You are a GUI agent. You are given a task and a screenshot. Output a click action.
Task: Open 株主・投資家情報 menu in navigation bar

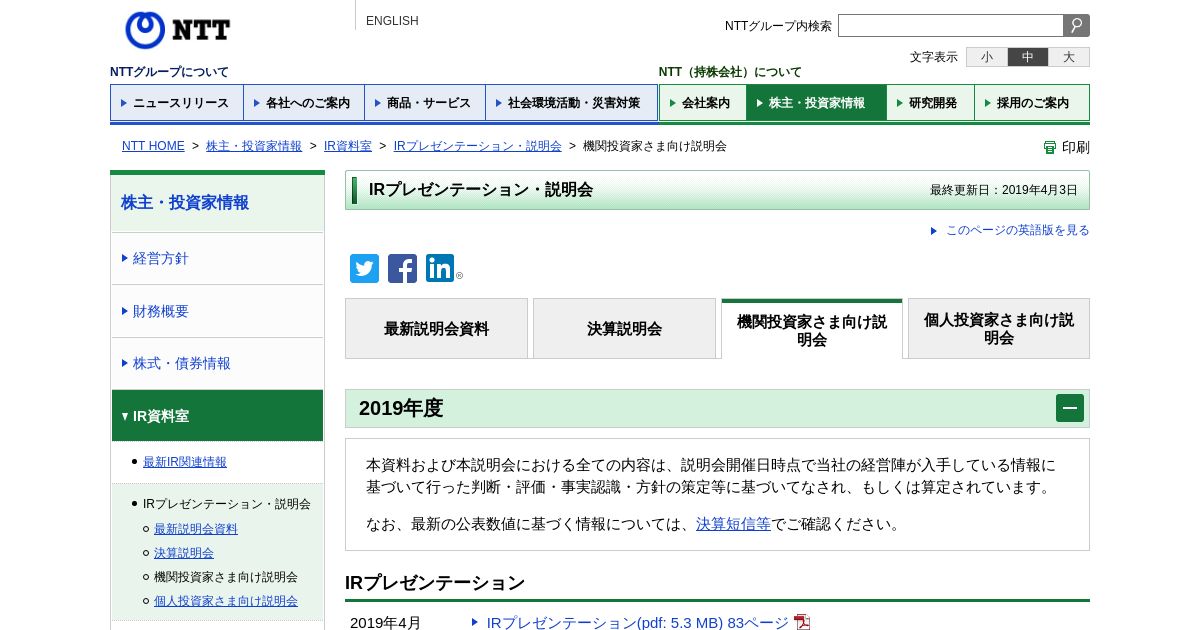point(816,103)
